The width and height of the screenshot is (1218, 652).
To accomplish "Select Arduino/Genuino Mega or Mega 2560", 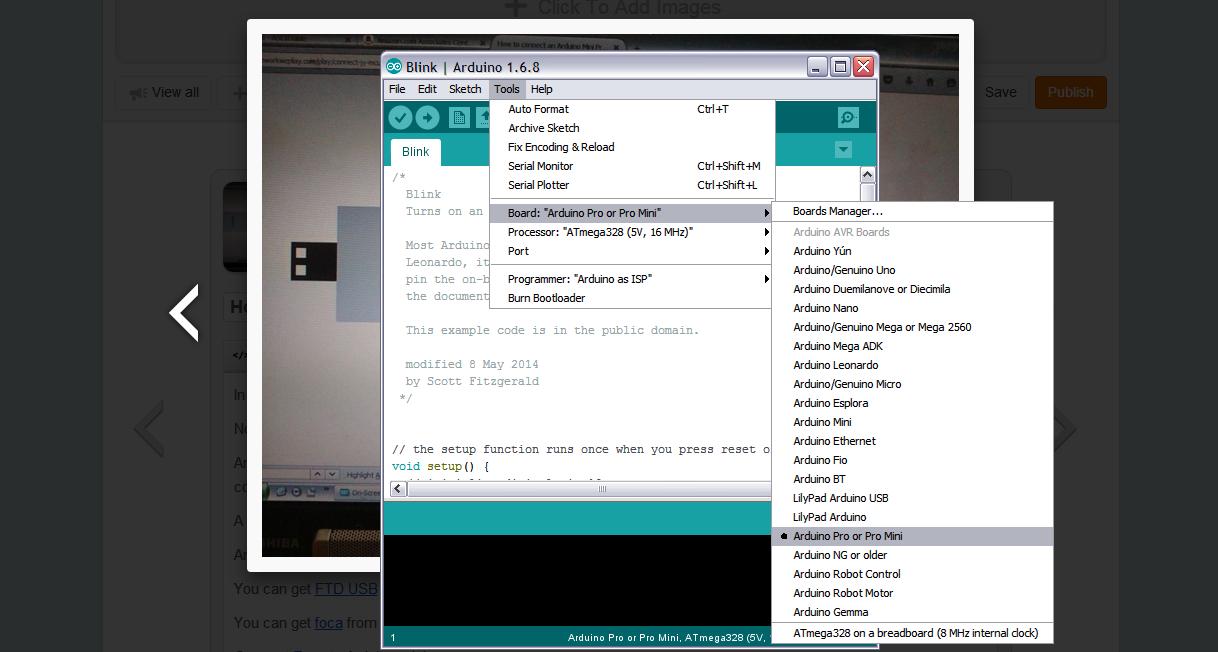I will tap(912, 327).
